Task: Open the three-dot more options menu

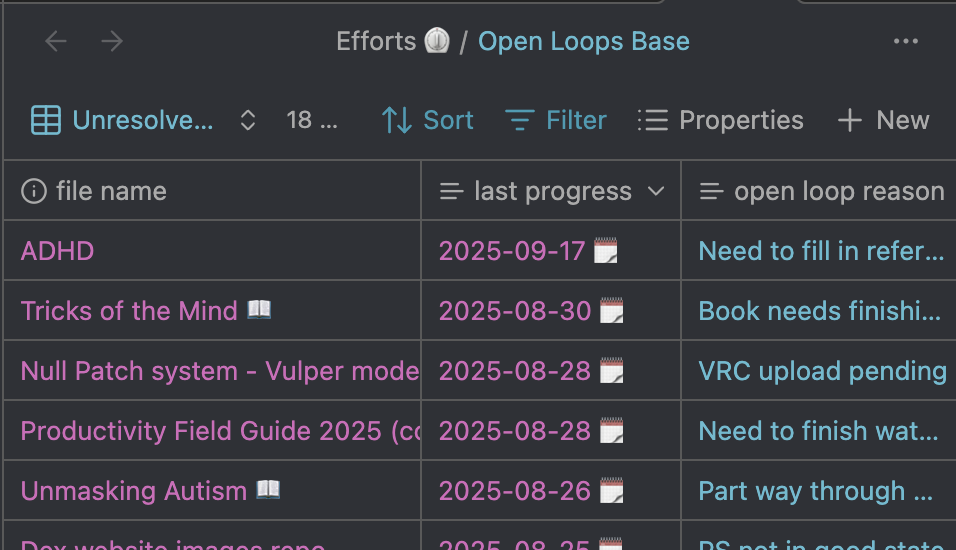Action: point(905,42)
